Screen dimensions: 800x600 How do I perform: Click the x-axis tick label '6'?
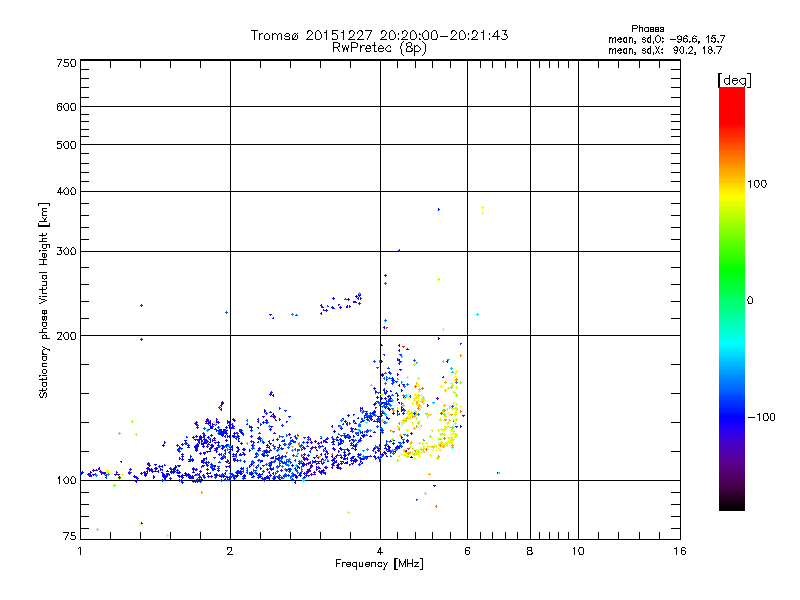(467, 551)
